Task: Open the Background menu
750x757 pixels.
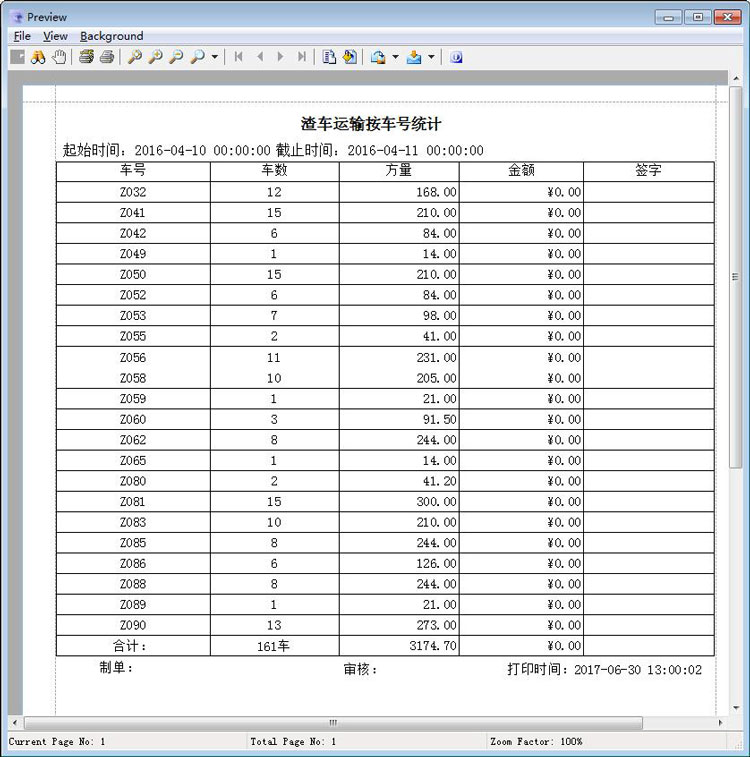Action: [x=111, y=36]
